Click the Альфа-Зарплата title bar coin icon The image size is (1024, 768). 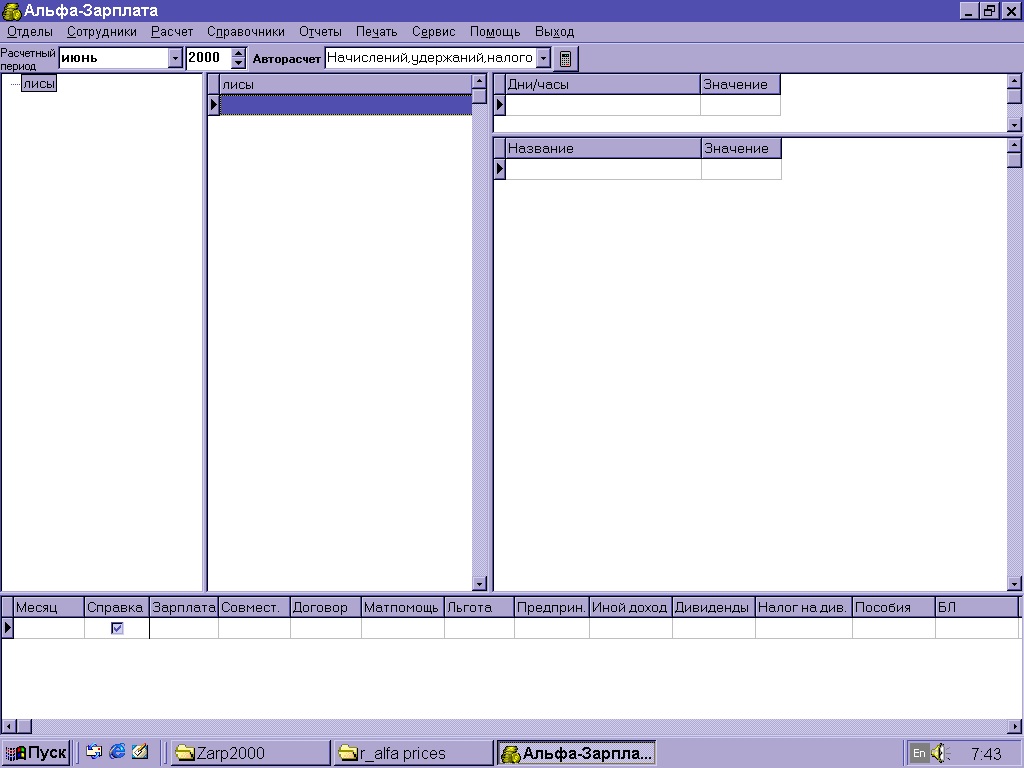(x=12, y=10)
